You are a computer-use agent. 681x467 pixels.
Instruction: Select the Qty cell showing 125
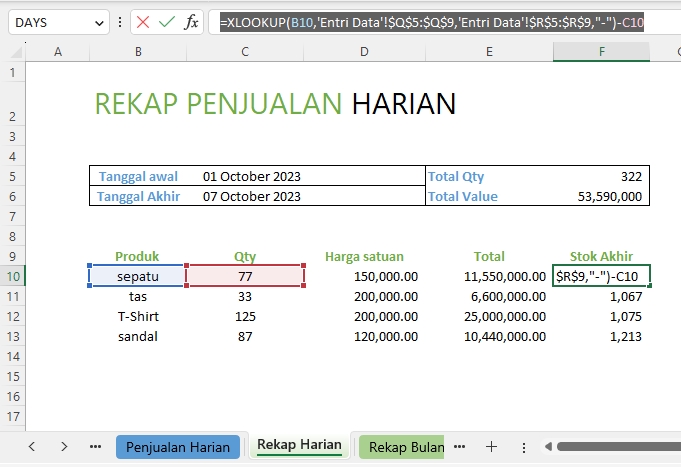(x=245, y=316)
